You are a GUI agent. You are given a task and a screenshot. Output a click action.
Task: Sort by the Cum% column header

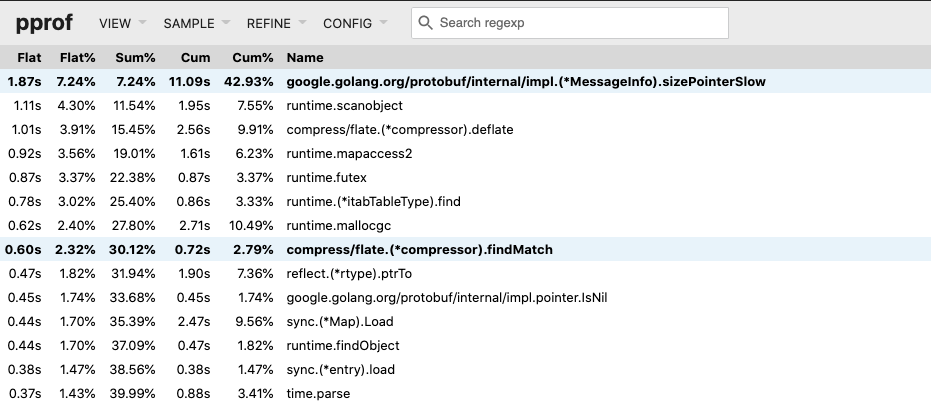(253, 58)
